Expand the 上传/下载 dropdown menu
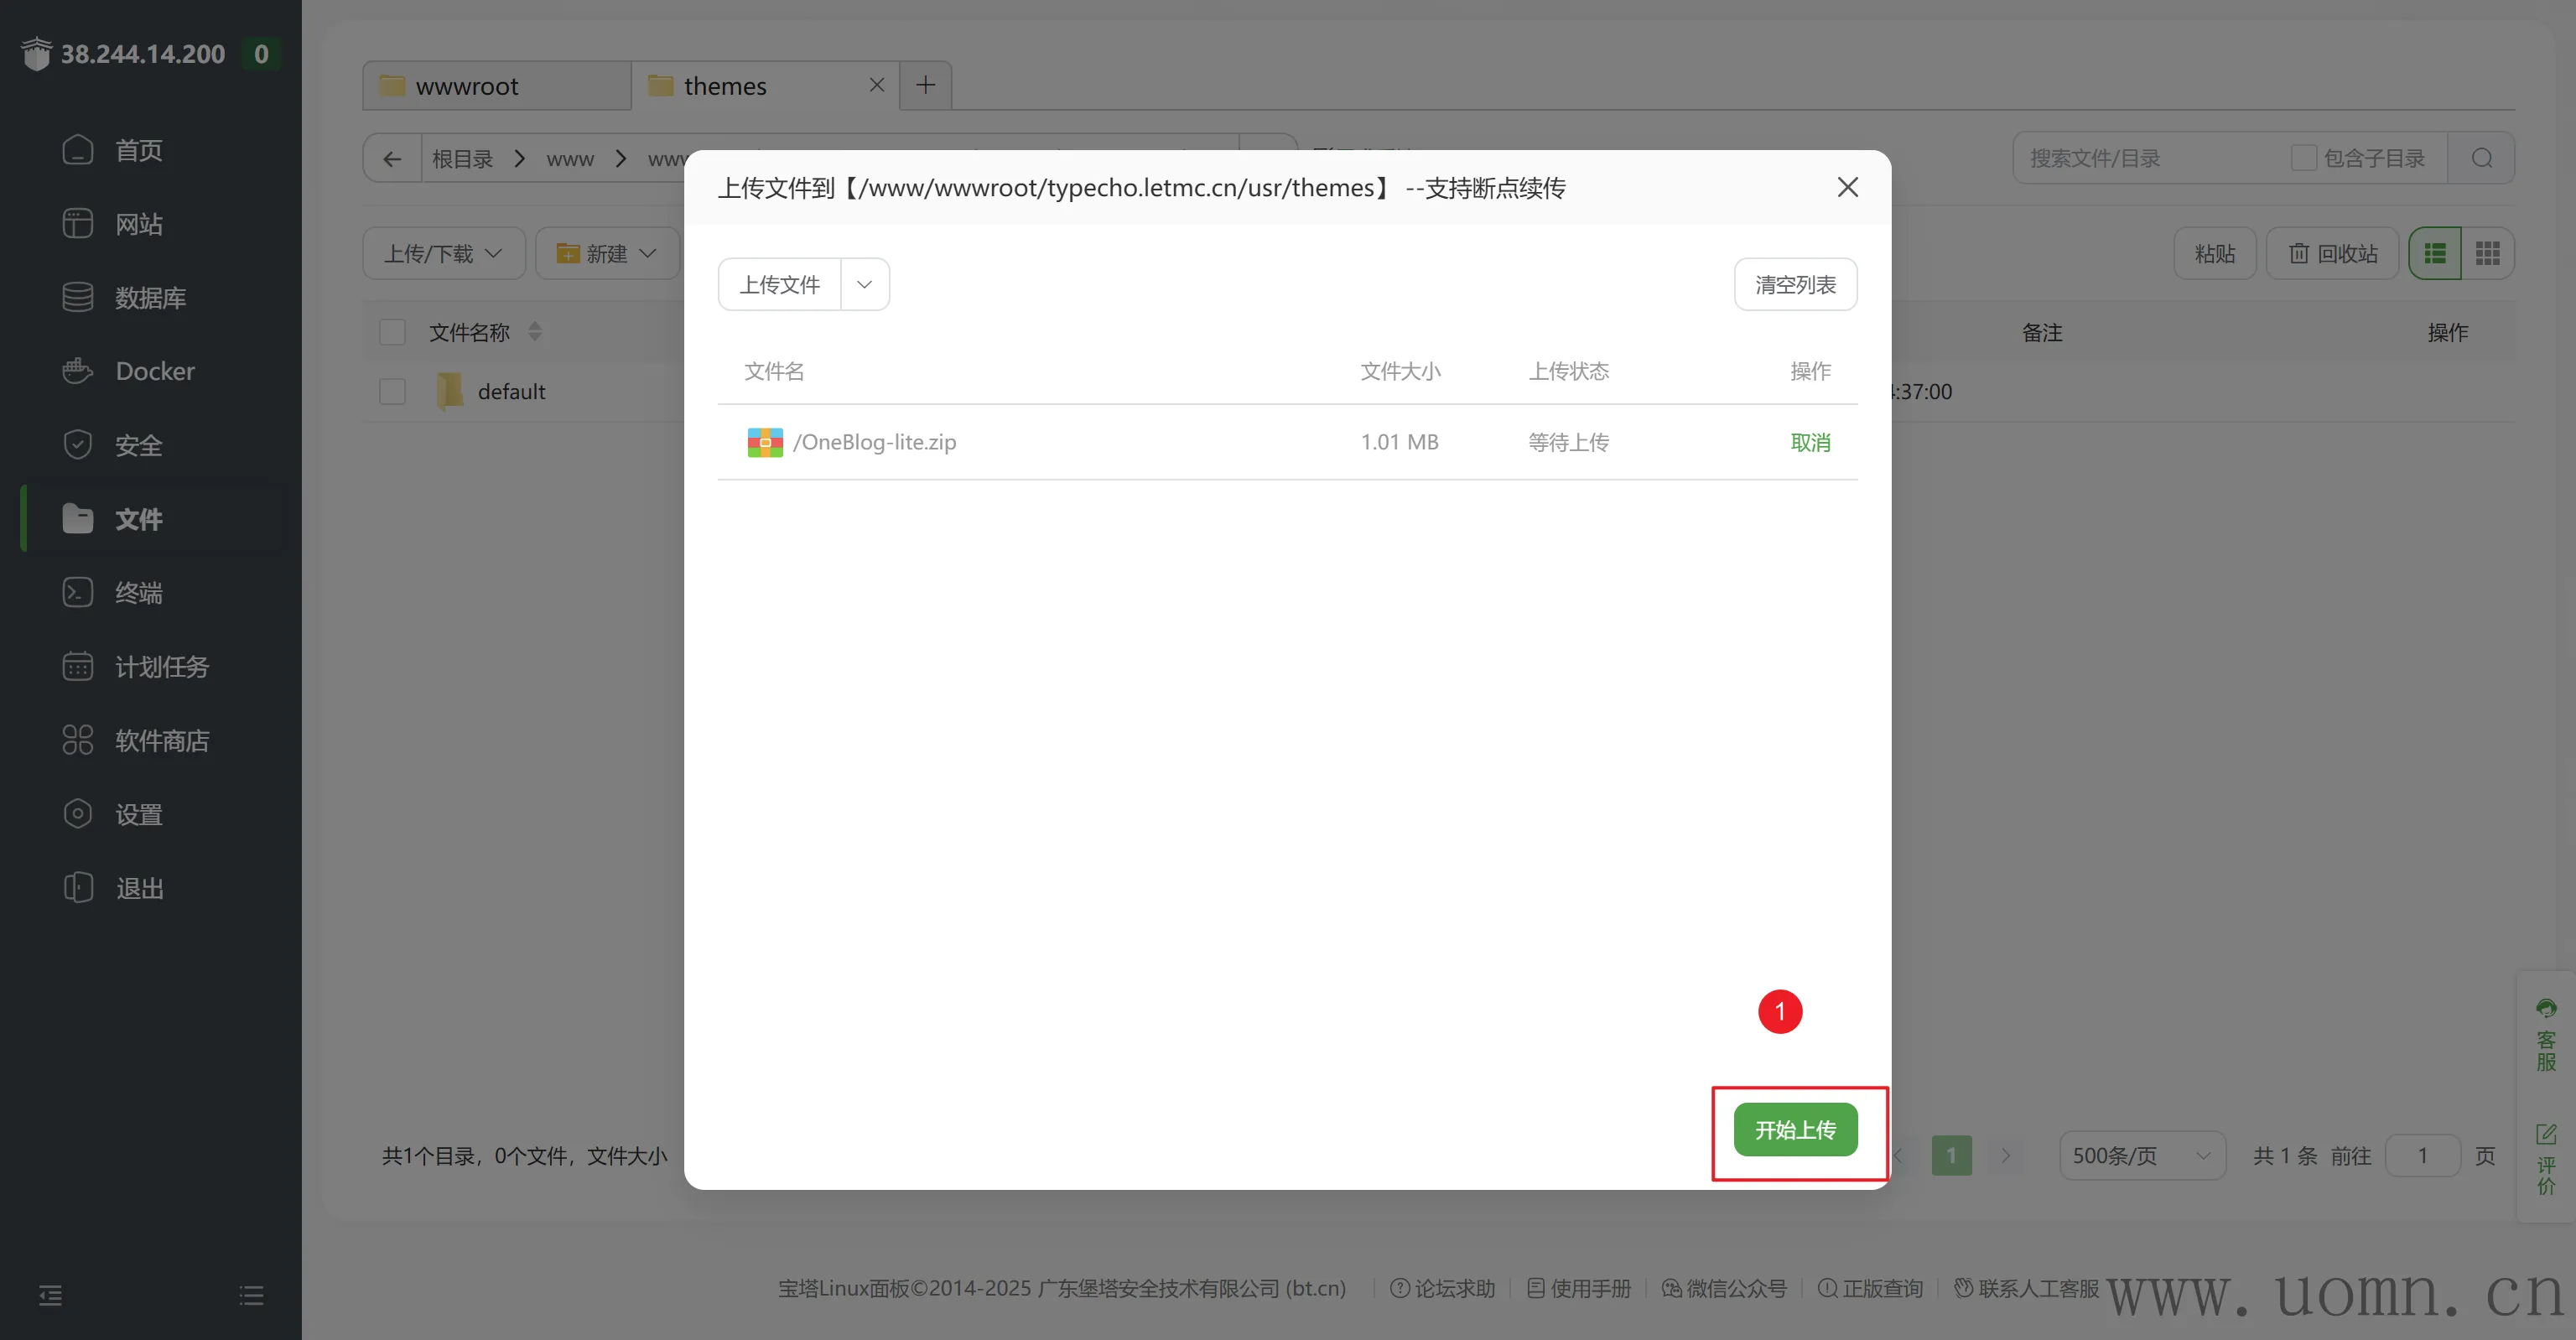 point(443,254)
